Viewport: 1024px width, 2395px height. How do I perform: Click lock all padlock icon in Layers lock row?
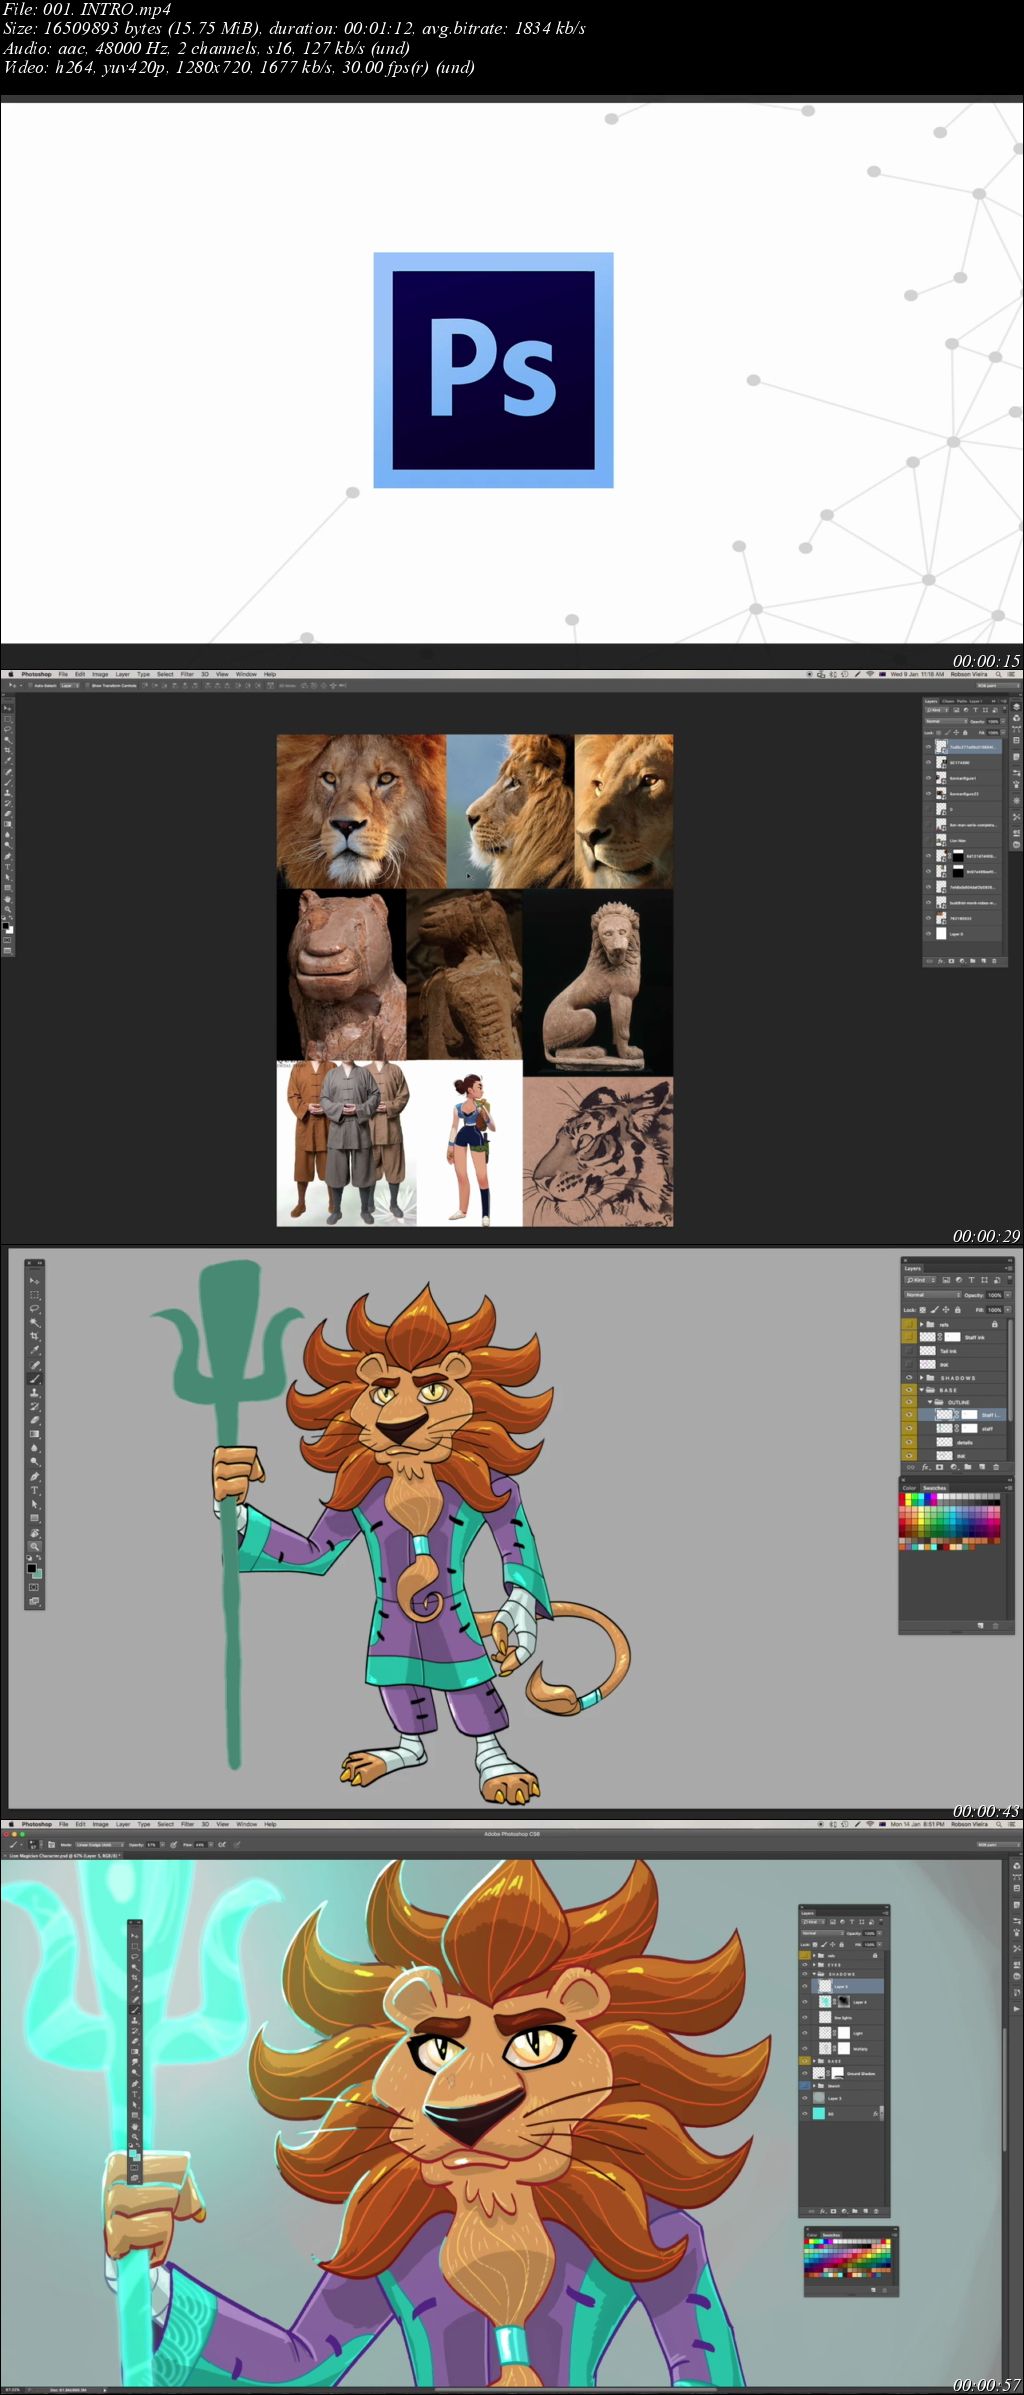pyautogui.click(x=958, y=1310)
